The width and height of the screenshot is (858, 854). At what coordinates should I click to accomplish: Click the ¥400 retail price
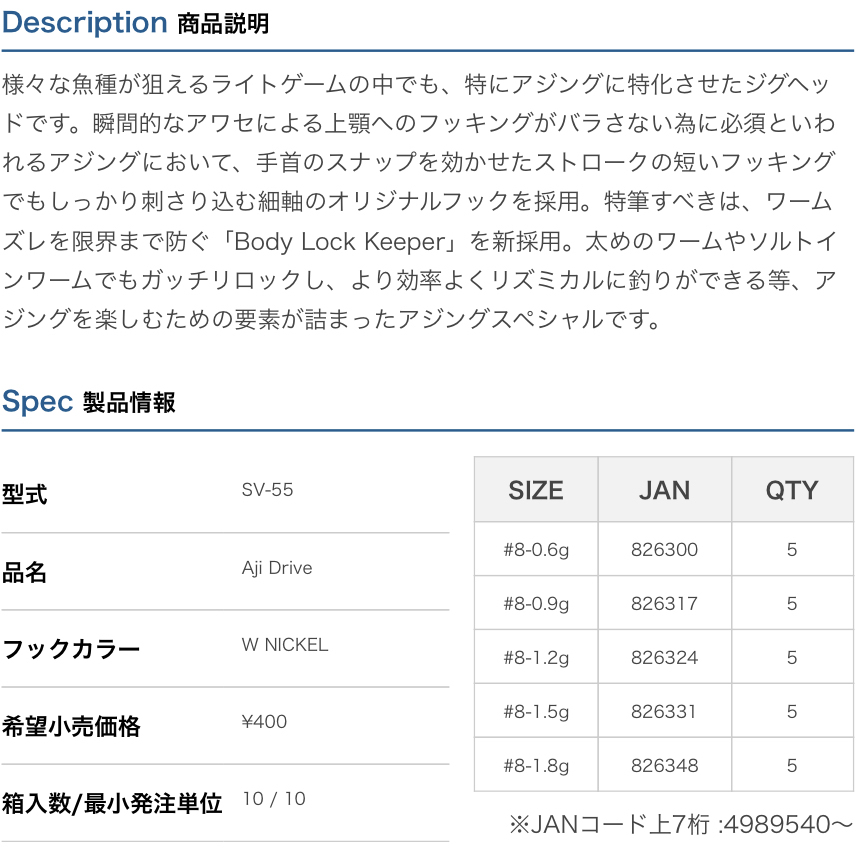(264, 722)
